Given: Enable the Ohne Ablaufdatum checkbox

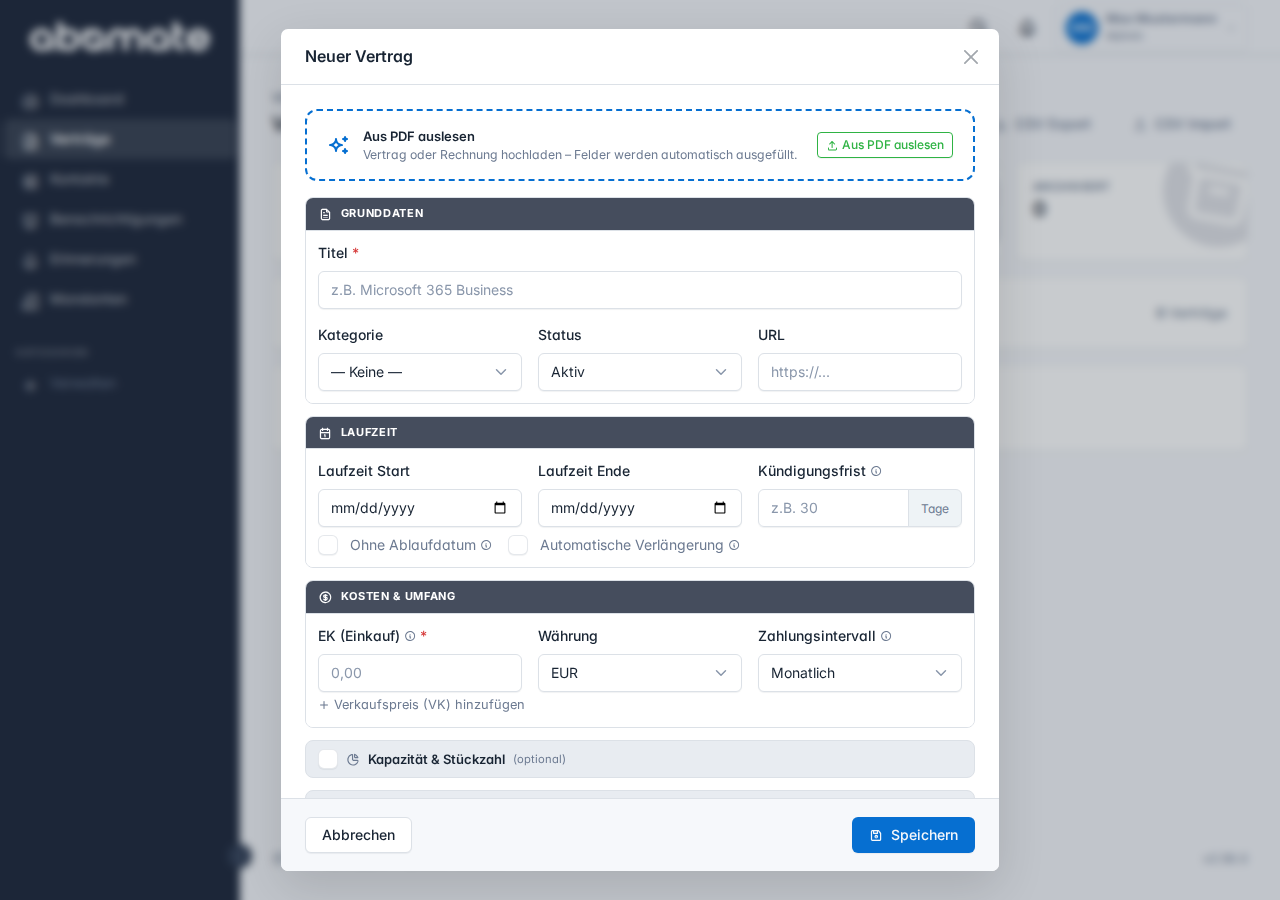Looking at the screenshot, I should (x=328, y=545).
